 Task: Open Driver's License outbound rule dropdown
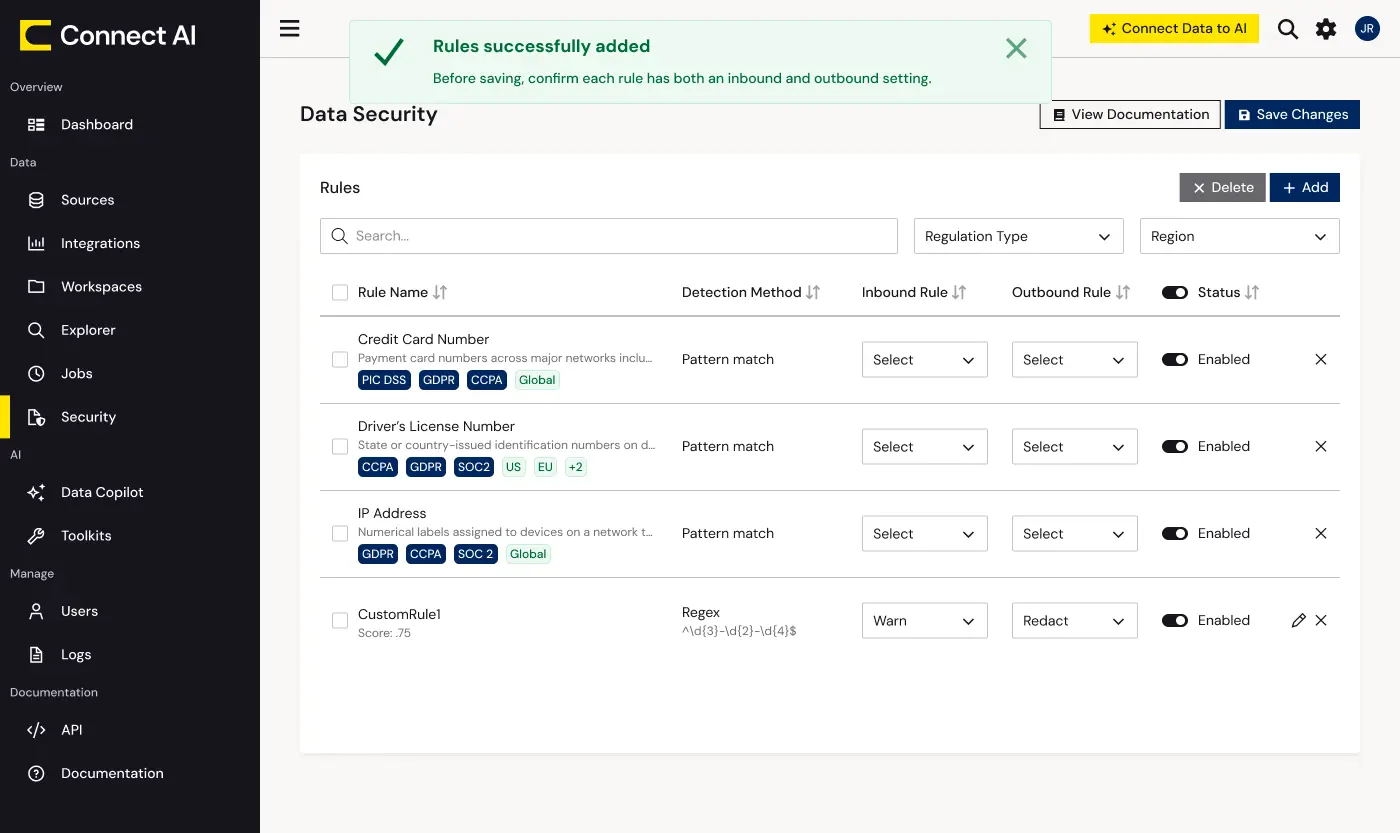click(x=1075, y=447)
